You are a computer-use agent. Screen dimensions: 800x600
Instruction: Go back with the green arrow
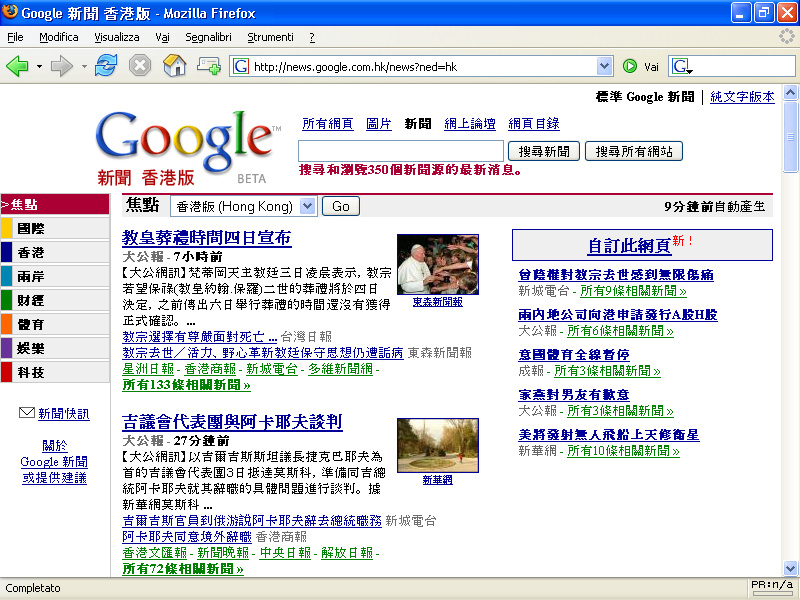(17, 66)
